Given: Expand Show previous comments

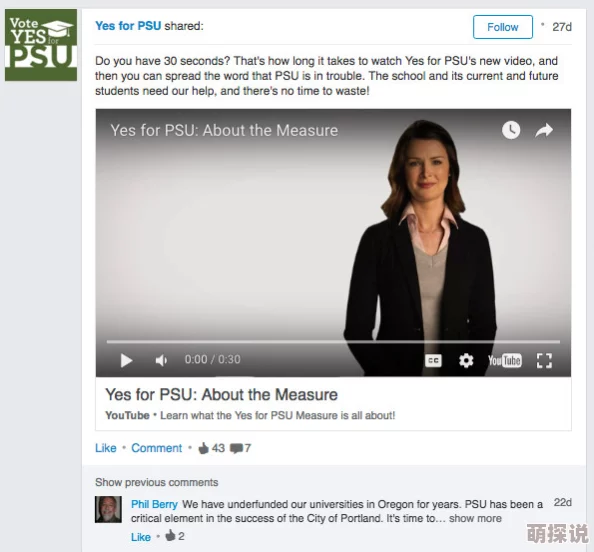Looking at the screenshot, I should 156,482.
